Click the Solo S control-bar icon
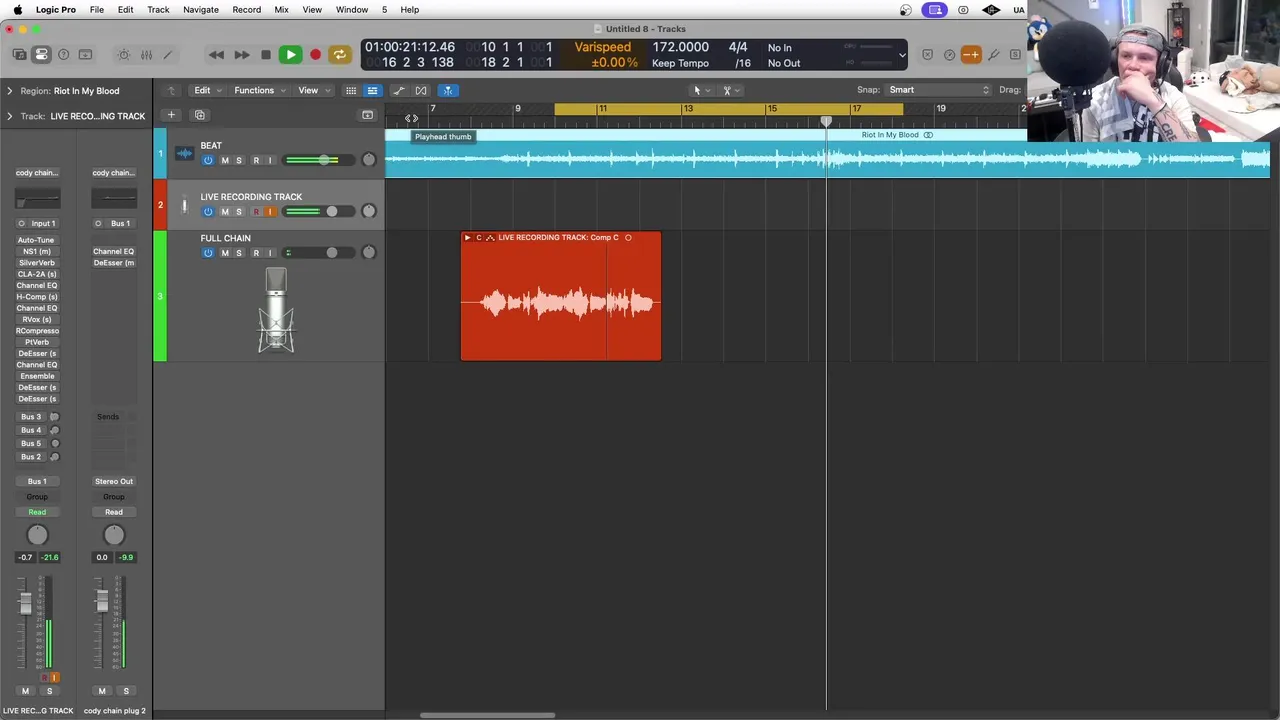This screenshot has width=1280, height=720. pyautogui.click(x=1015, y=54)
